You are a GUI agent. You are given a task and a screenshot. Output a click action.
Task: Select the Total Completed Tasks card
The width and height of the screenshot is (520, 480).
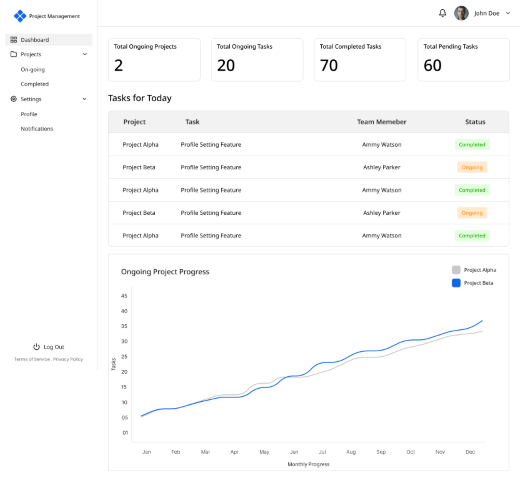point(360,60)
